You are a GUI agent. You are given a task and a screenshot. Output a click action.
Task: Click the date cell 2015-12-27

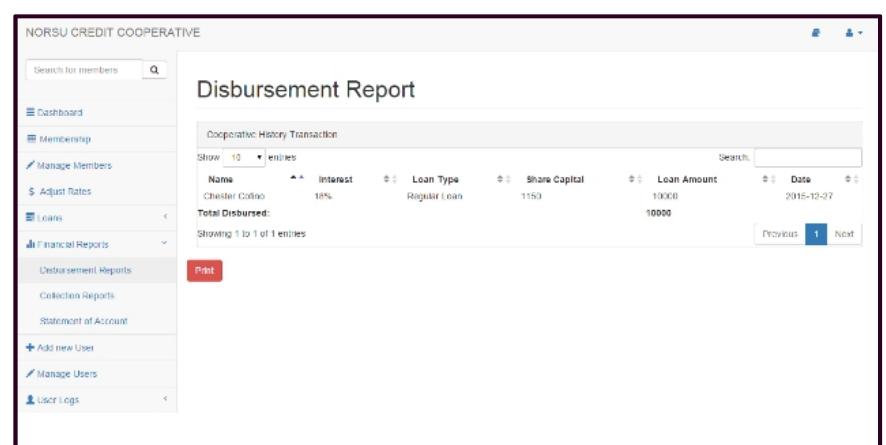point(809,196)
